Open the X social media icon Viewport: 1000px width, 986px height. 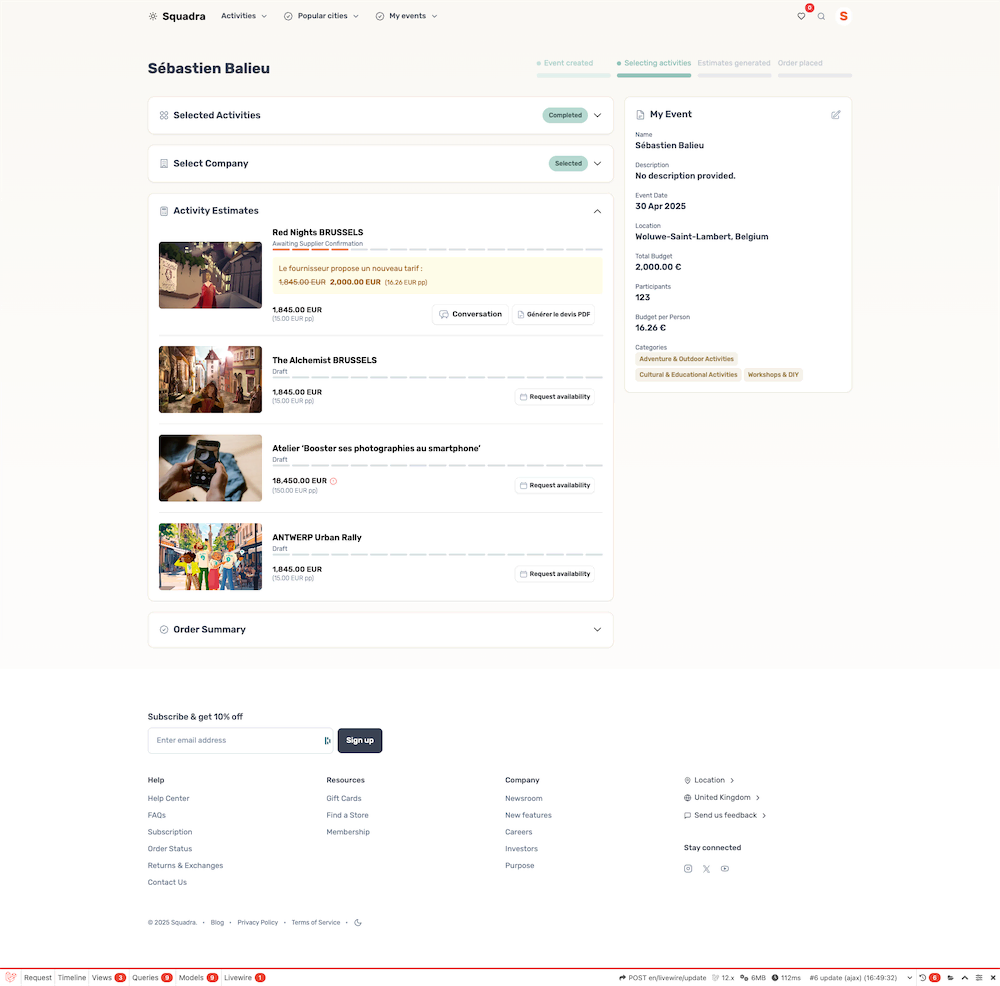tap(706, 868)
